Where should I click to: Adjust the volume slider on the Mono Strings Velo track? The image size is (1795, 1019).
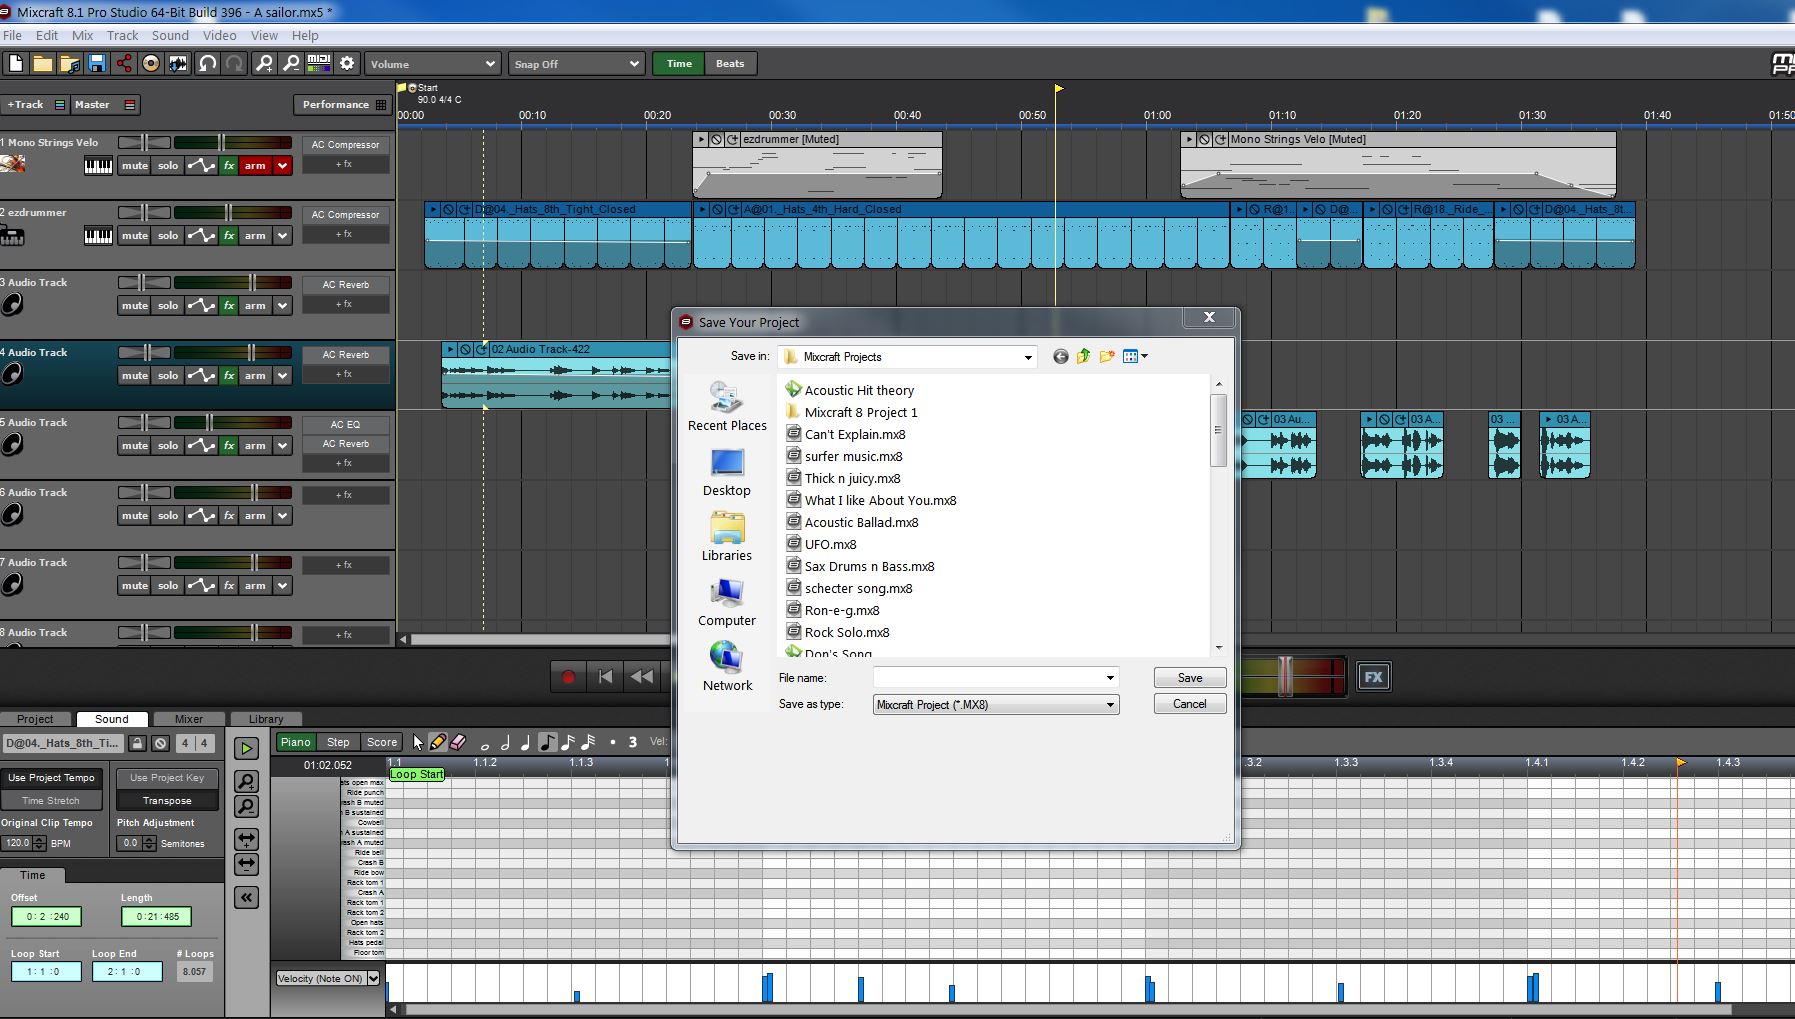coord(222,142)
